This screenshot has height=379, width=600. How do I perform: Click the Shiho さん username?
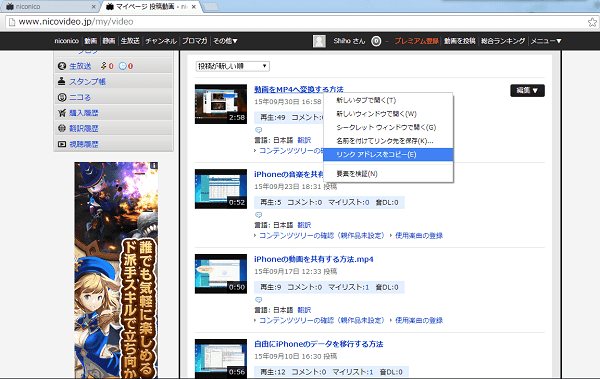(349, 41)
